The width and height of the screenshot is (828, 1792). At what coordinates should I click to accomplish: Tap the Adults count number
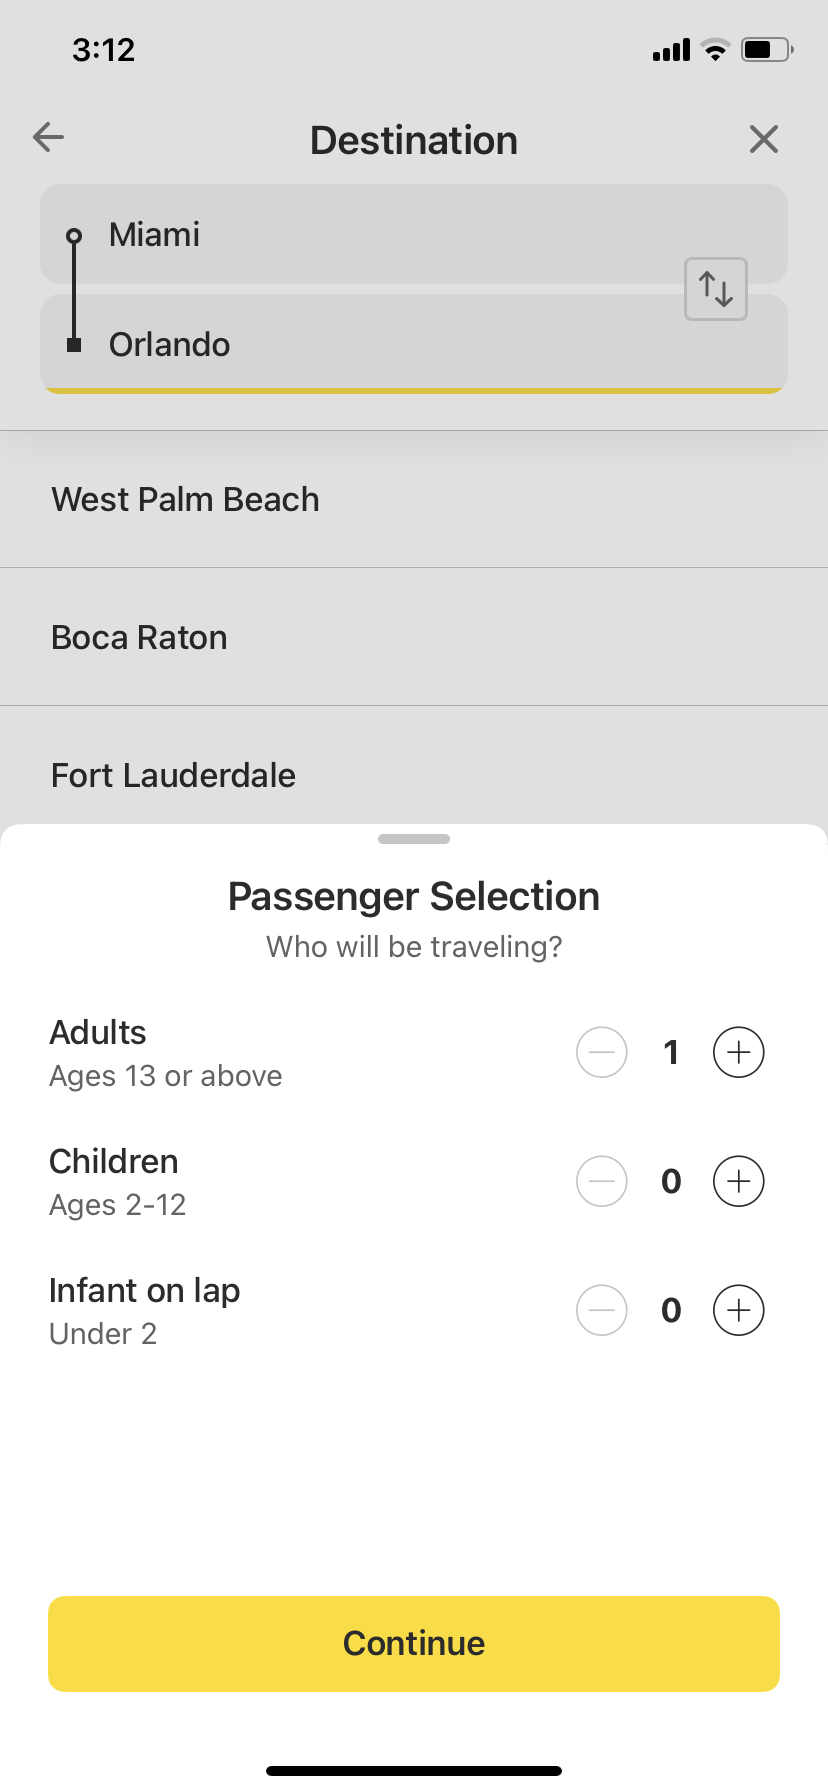pos(671,1052)
